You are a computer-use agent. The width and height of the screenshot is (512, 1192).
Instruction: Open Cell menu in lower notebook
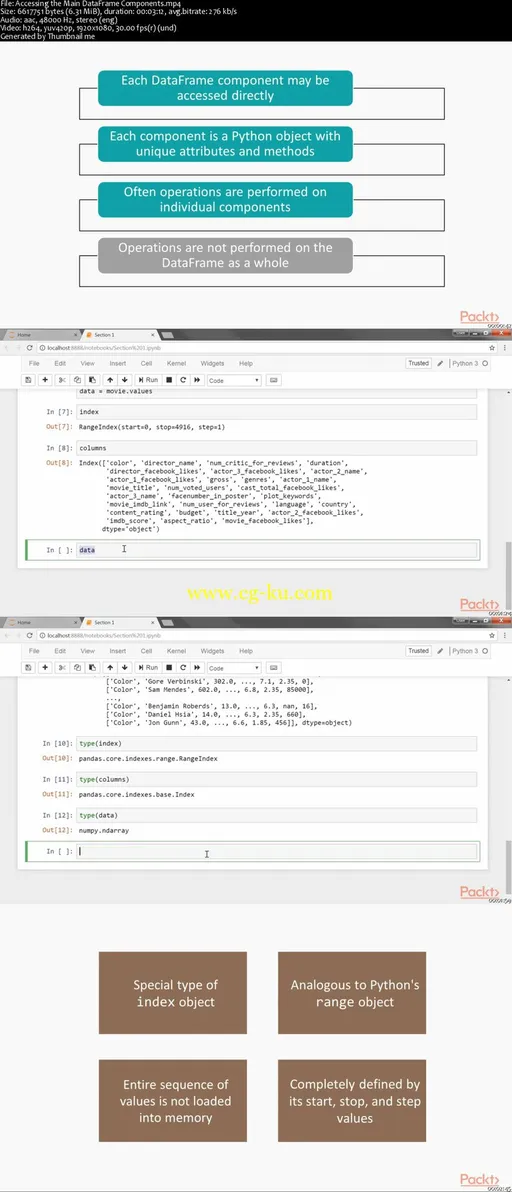[x=147, y=651]
